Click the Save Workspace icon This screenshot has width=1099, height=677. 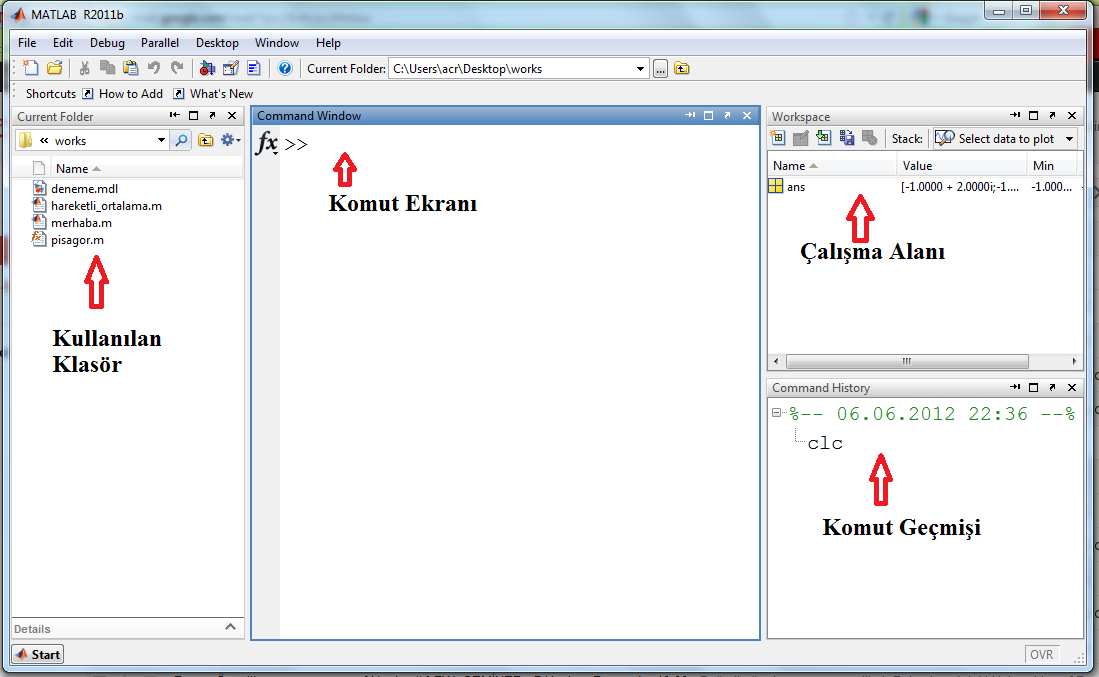click(x=847, y=138)
